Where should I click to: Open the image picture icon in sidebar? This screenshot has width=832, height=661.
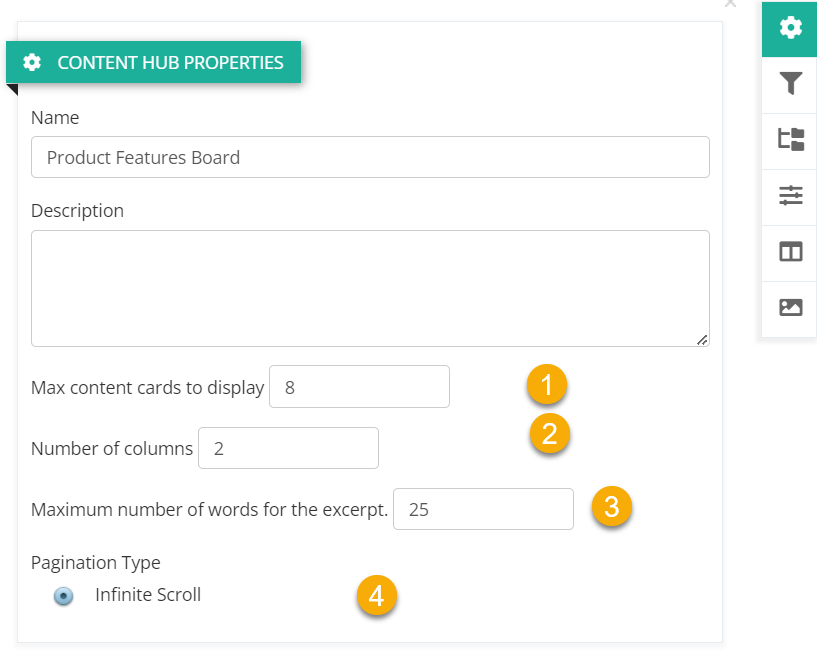tap(790, 307)
